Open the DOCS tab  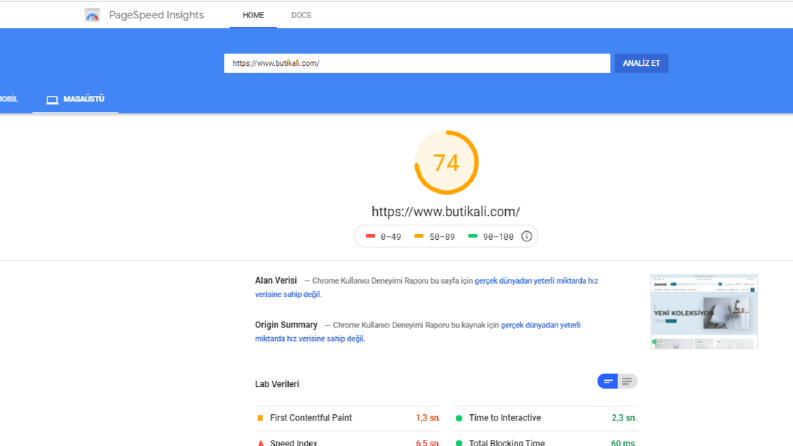click(x=301, y=15)
